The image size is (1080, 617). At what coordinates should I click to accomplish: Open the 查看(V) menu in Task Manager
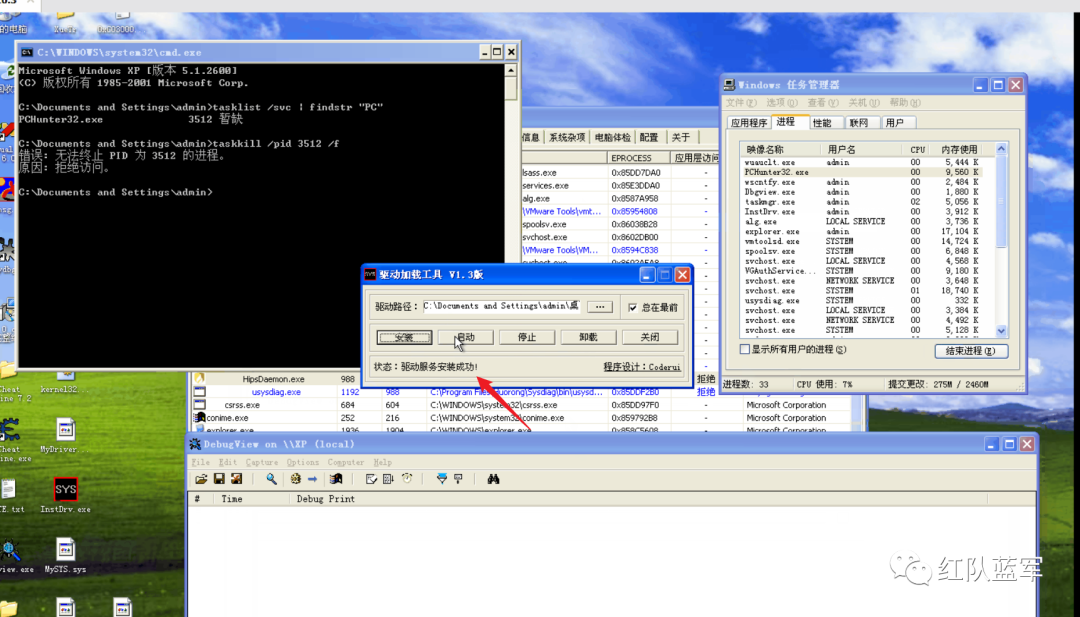[x=823, y=103]
